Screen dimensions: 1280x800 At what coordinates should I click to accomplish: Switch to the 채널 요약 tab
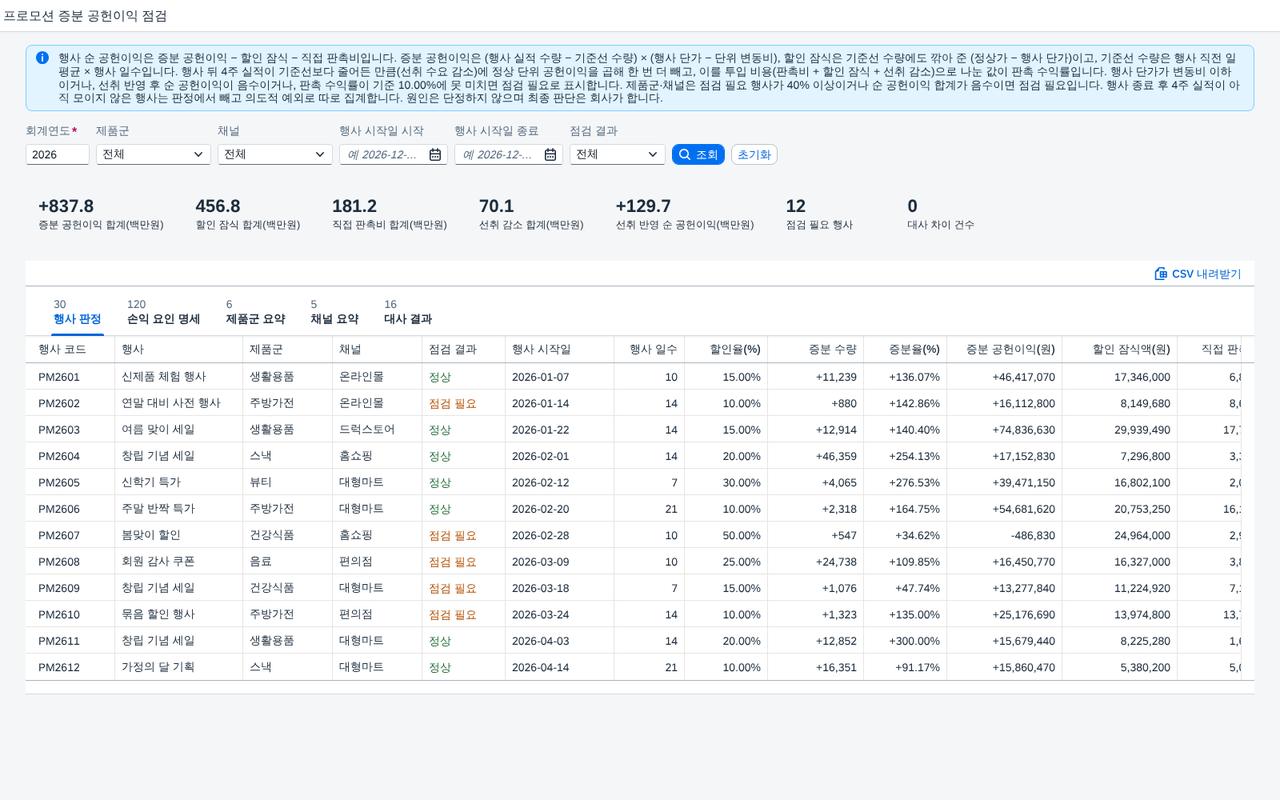point(334,312)
